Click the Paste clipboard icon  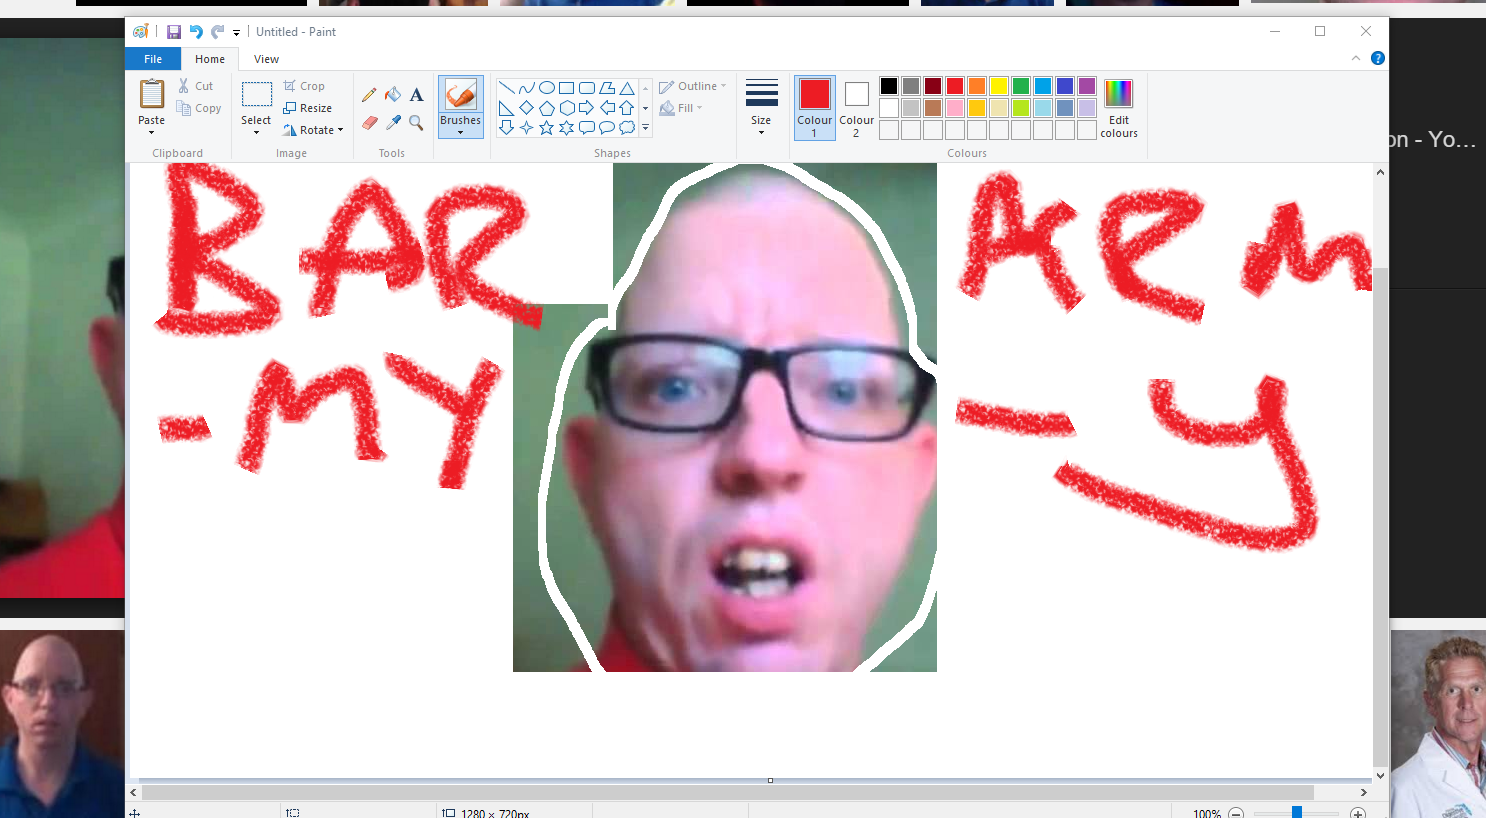pos(152,94)
